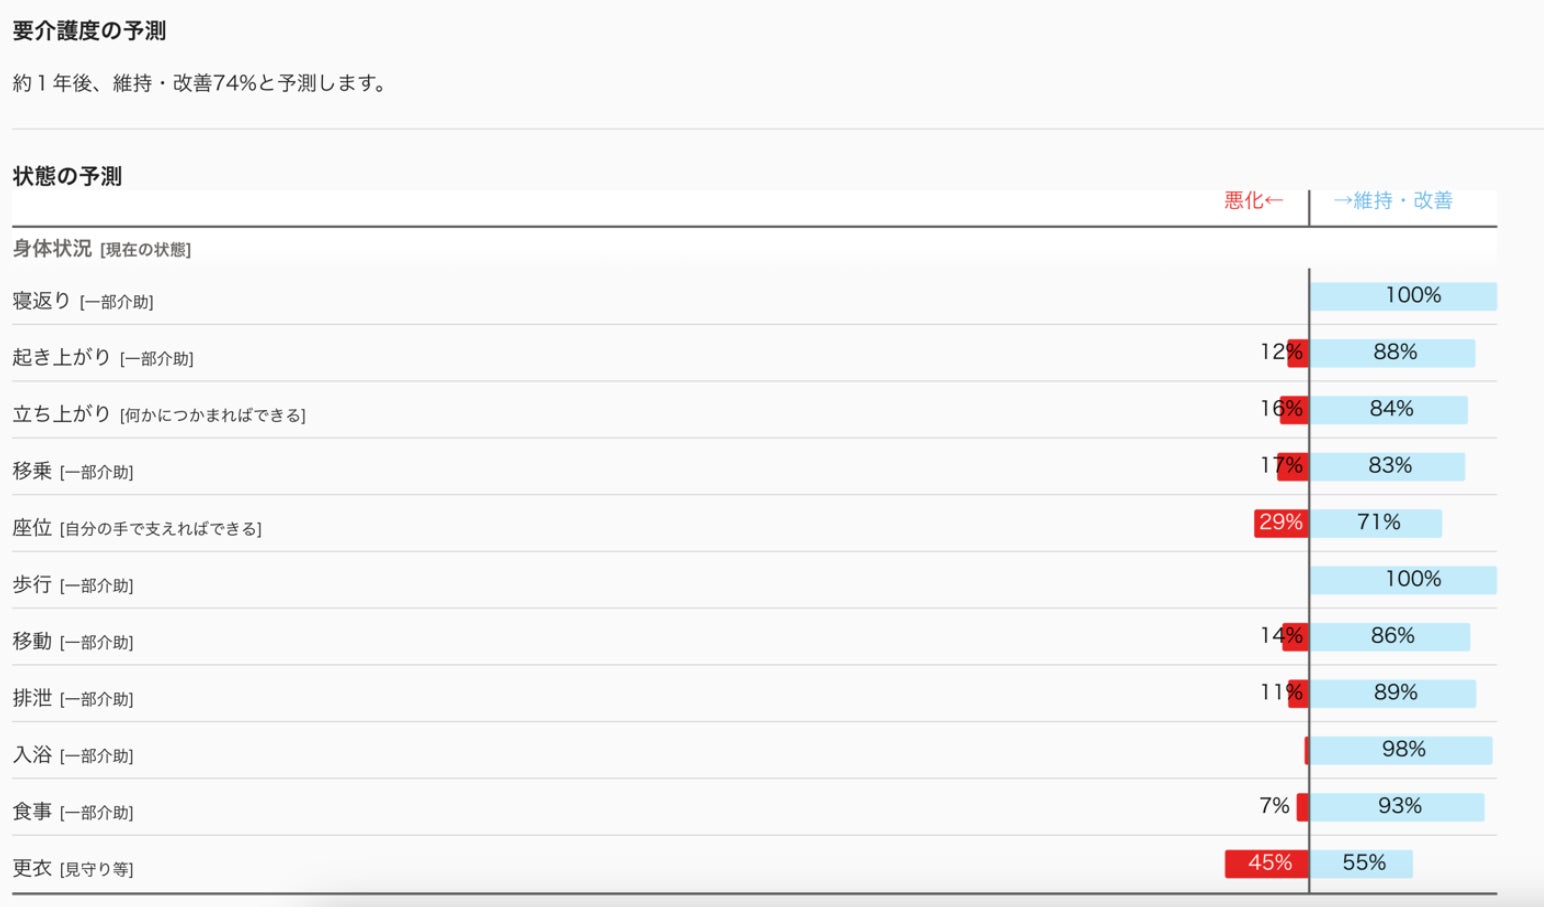Click the 74% prediction summary sentence

(200, 83)
